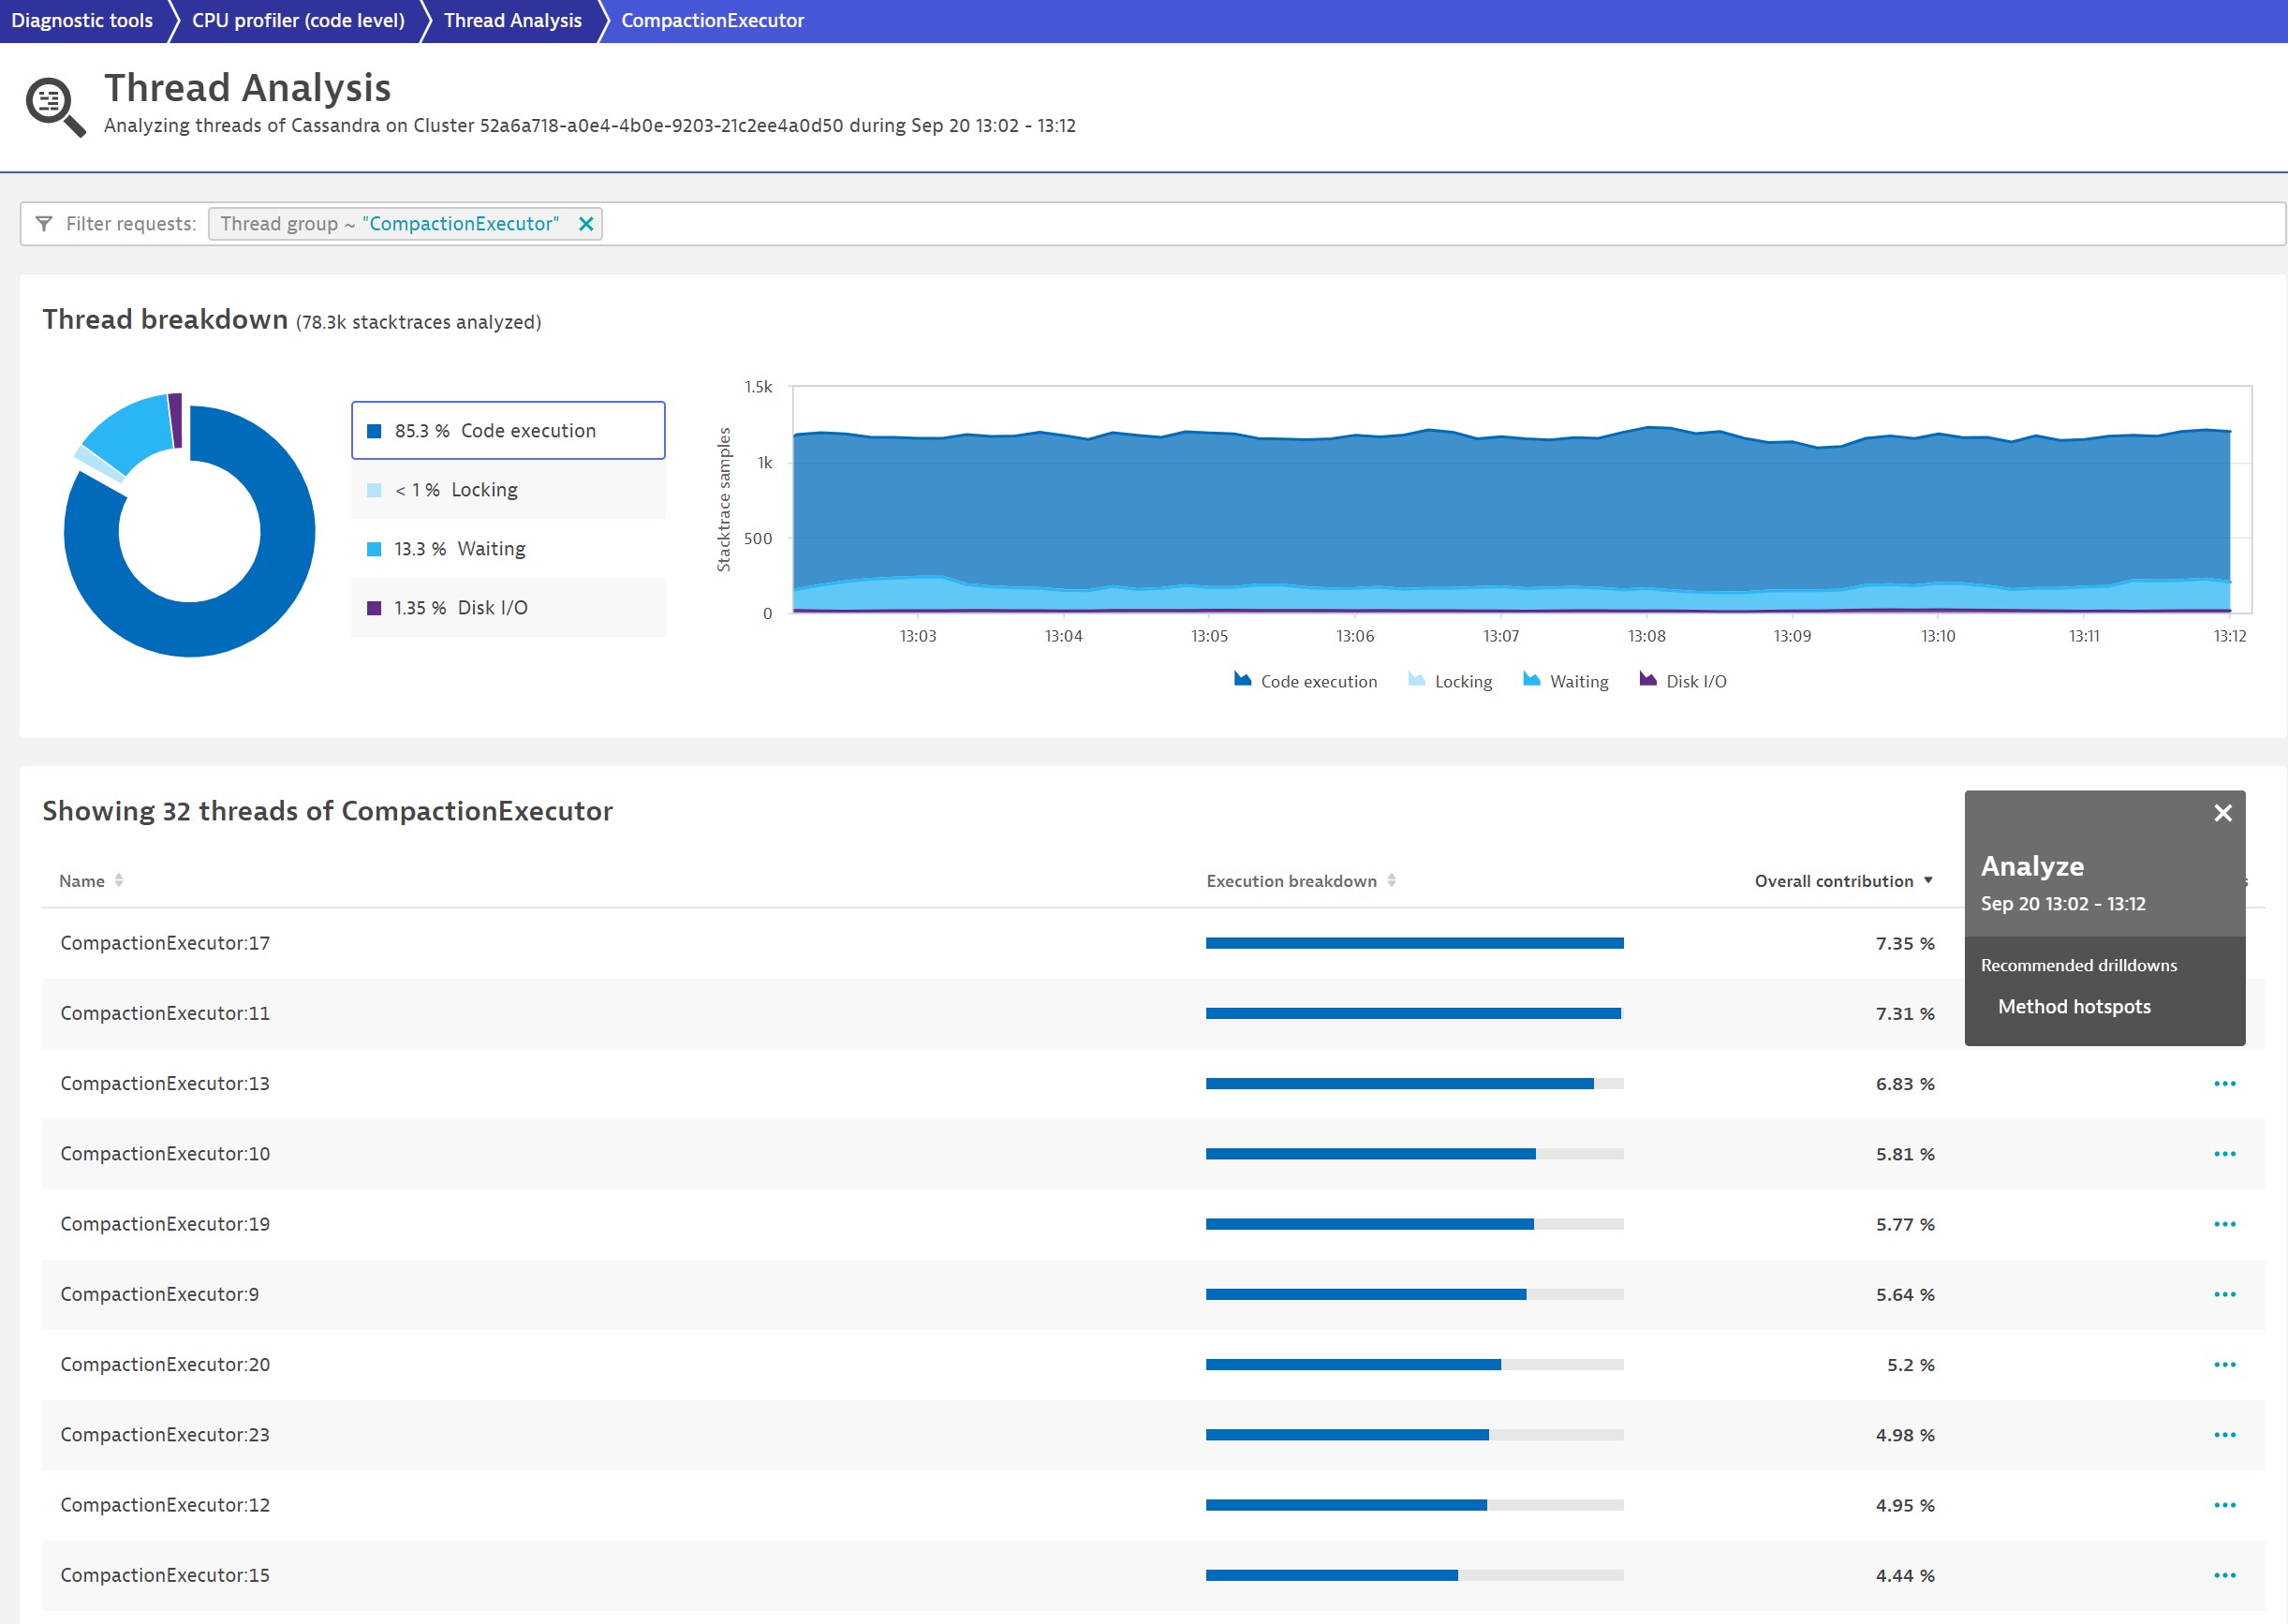This screenshot has width=2288, height=1624.
Task: Click the 7.35 % contribution value
Action: point(1905,943)
